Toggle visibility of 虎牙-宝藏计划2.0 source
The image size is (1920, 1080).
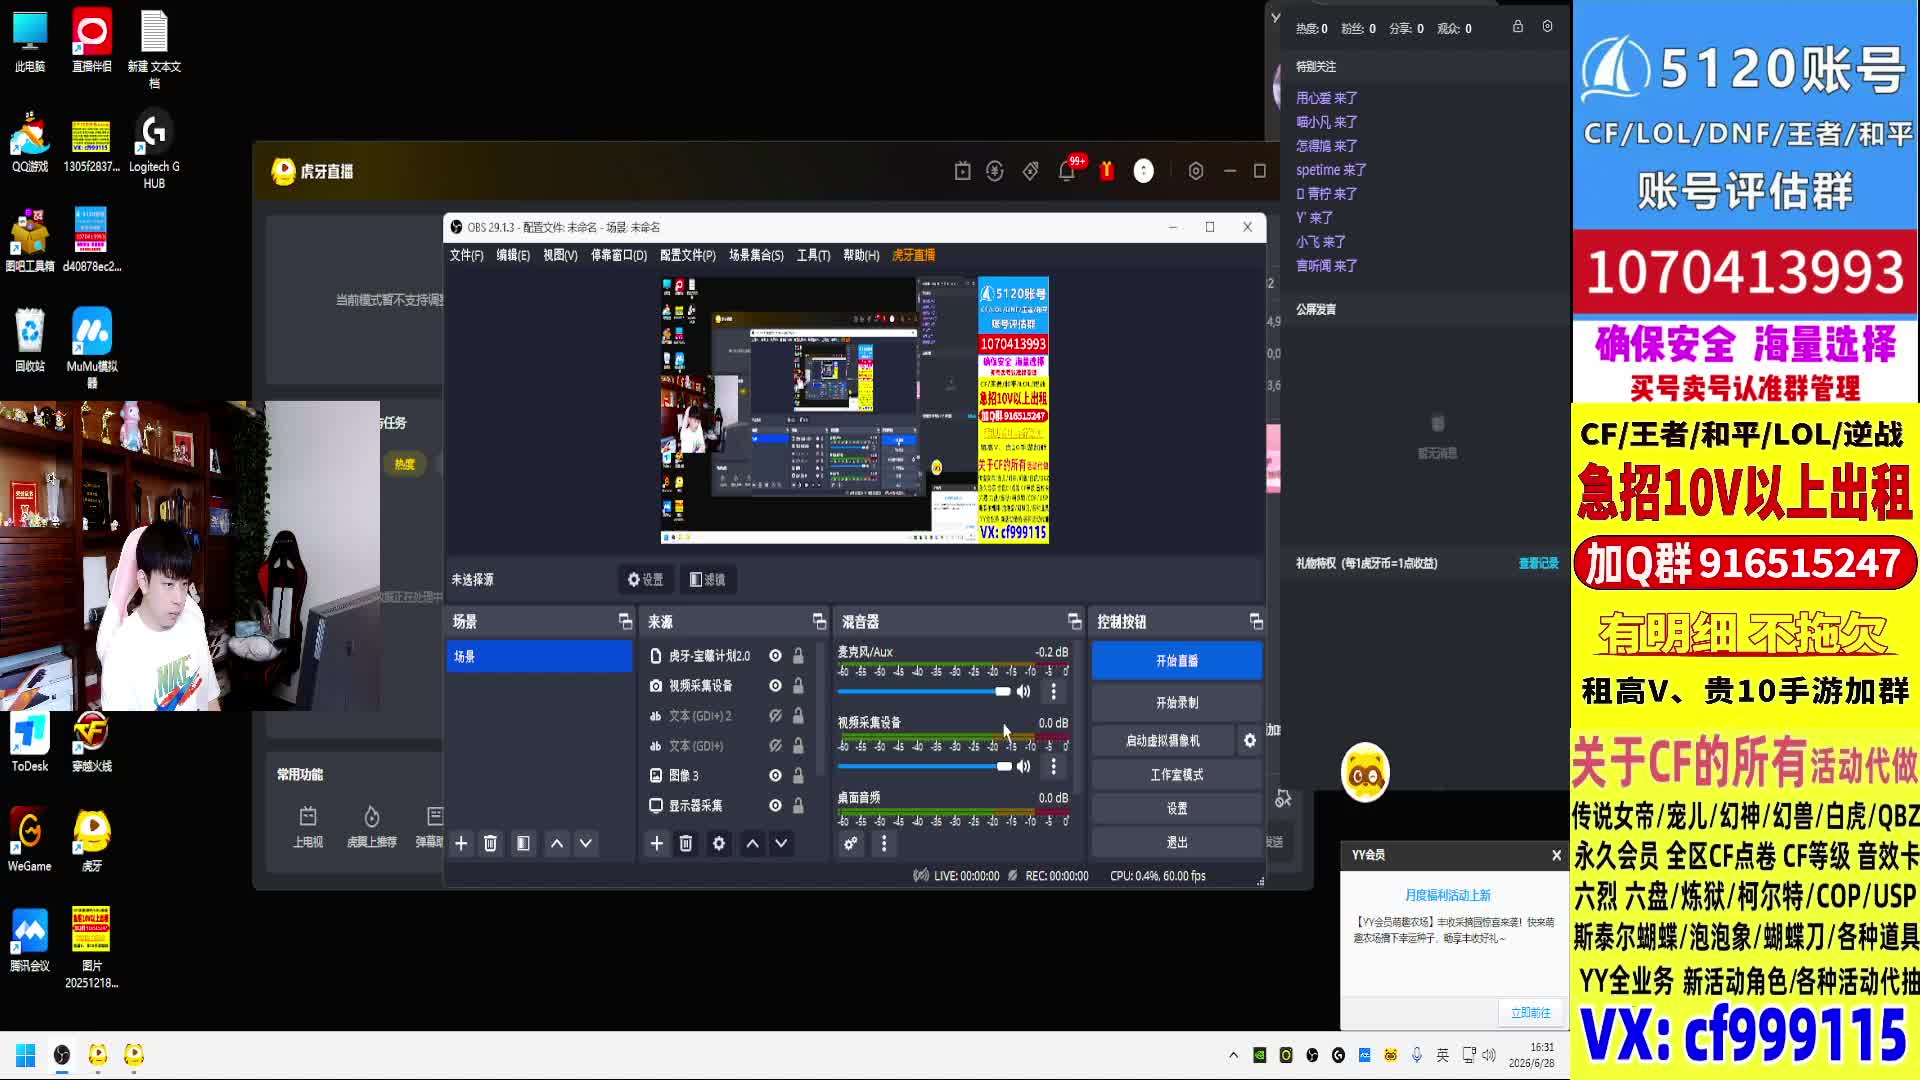(775, 656)
